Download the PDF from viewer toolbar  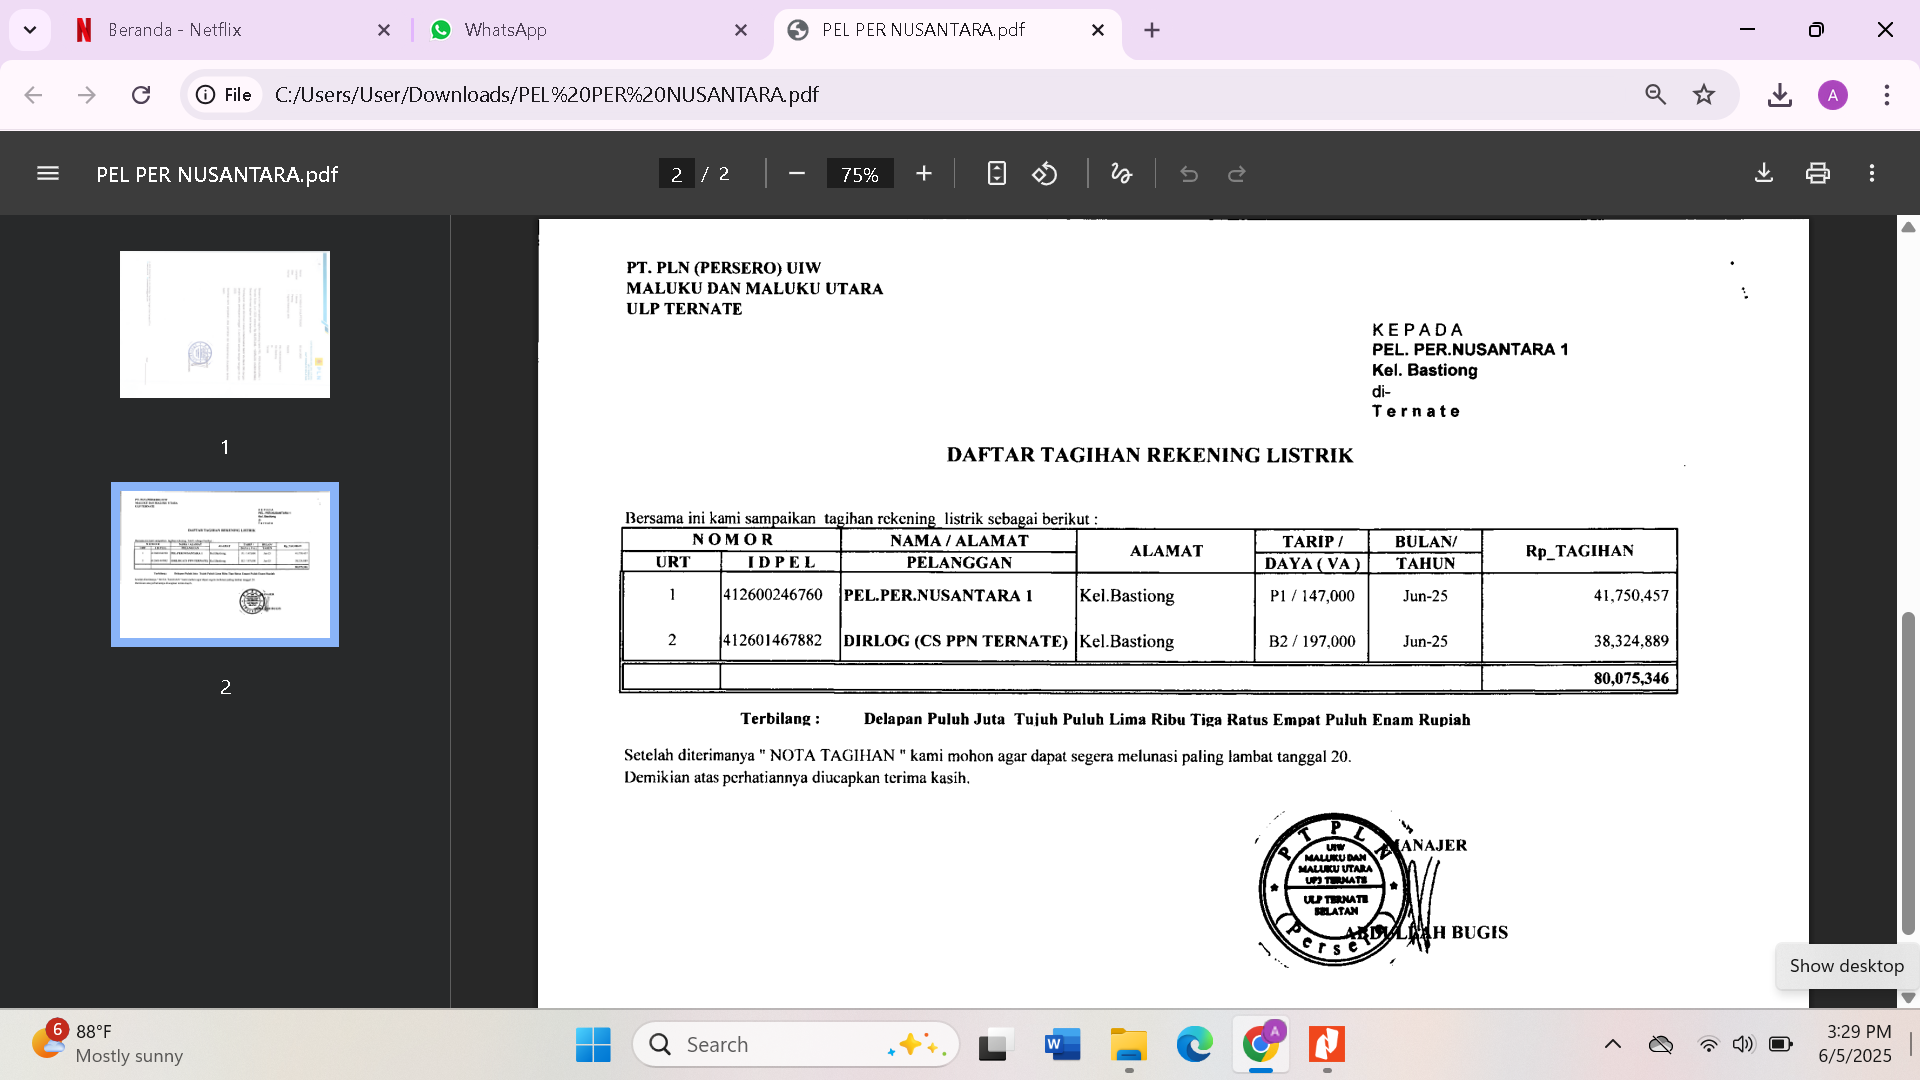click(1764, 174)
